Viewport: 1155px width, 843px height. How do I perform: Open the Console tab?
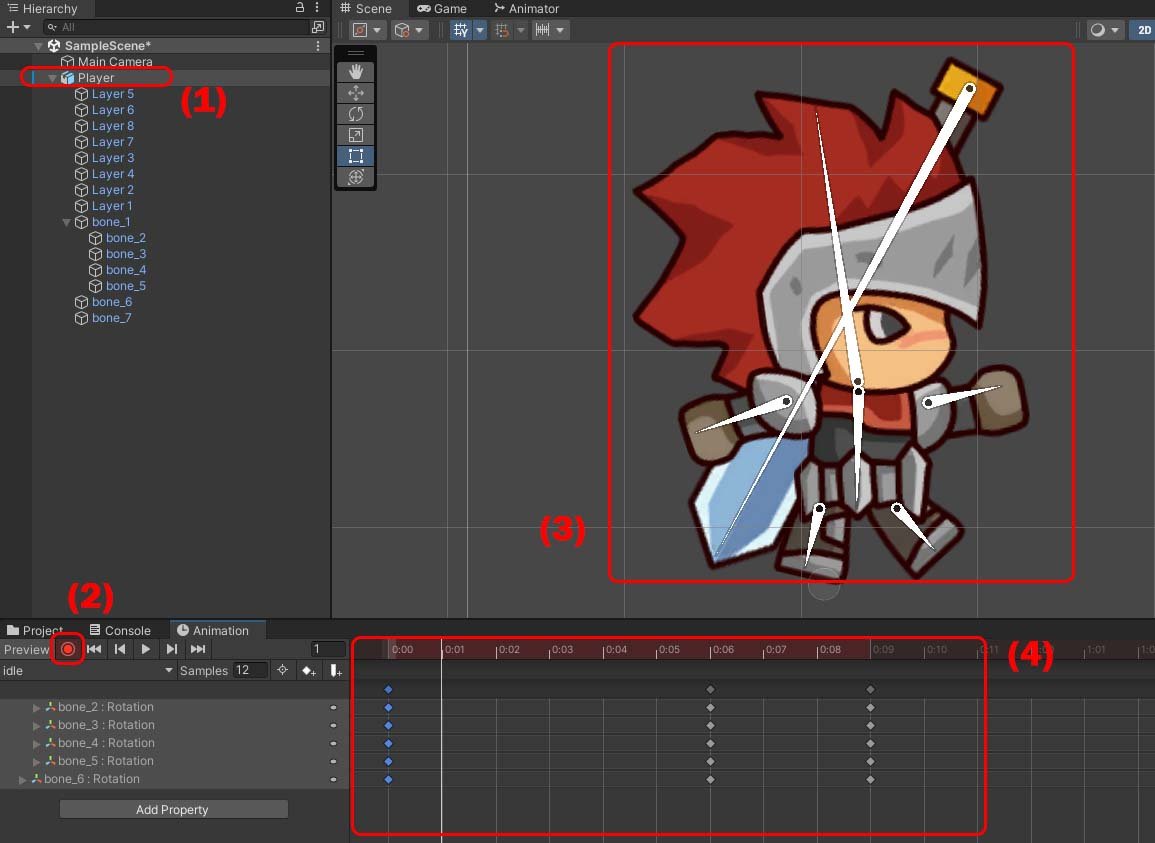tap(120, 631)
